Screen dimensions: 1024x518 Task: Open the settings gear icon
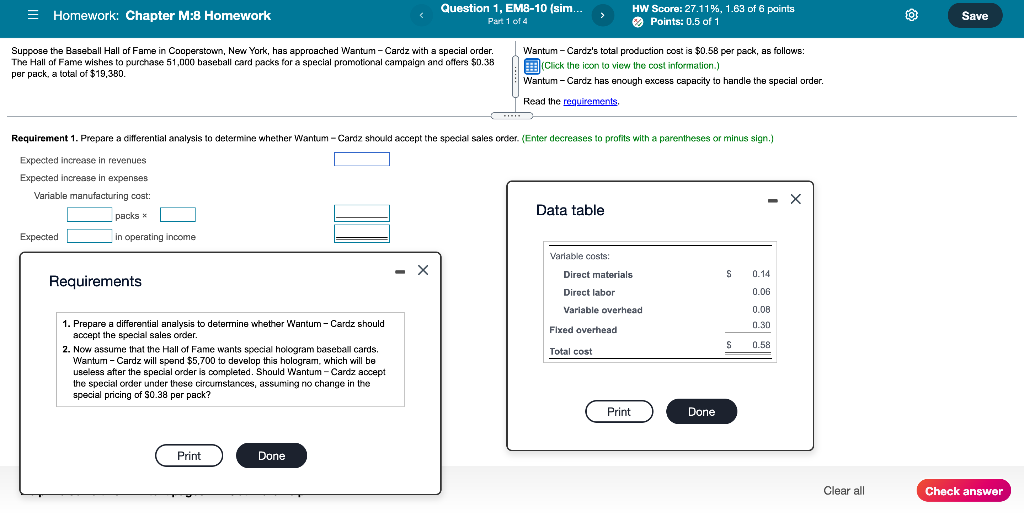click(x=912, y=16)
